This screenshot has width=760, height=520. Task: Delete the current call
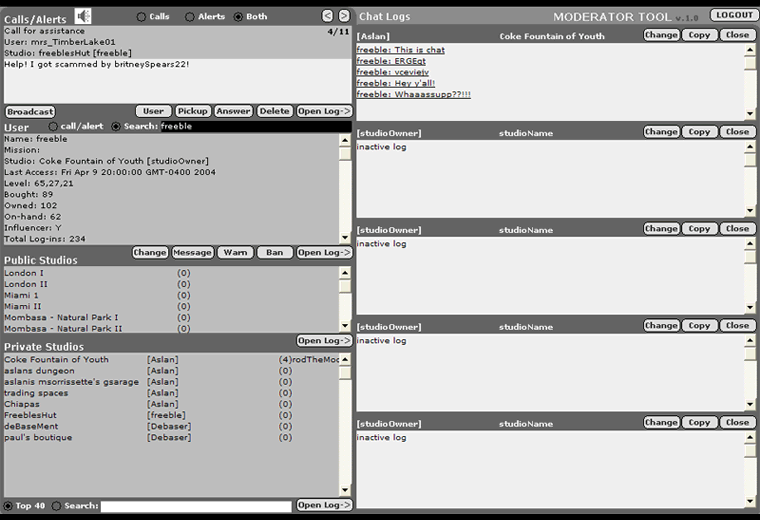click(274, 111)
